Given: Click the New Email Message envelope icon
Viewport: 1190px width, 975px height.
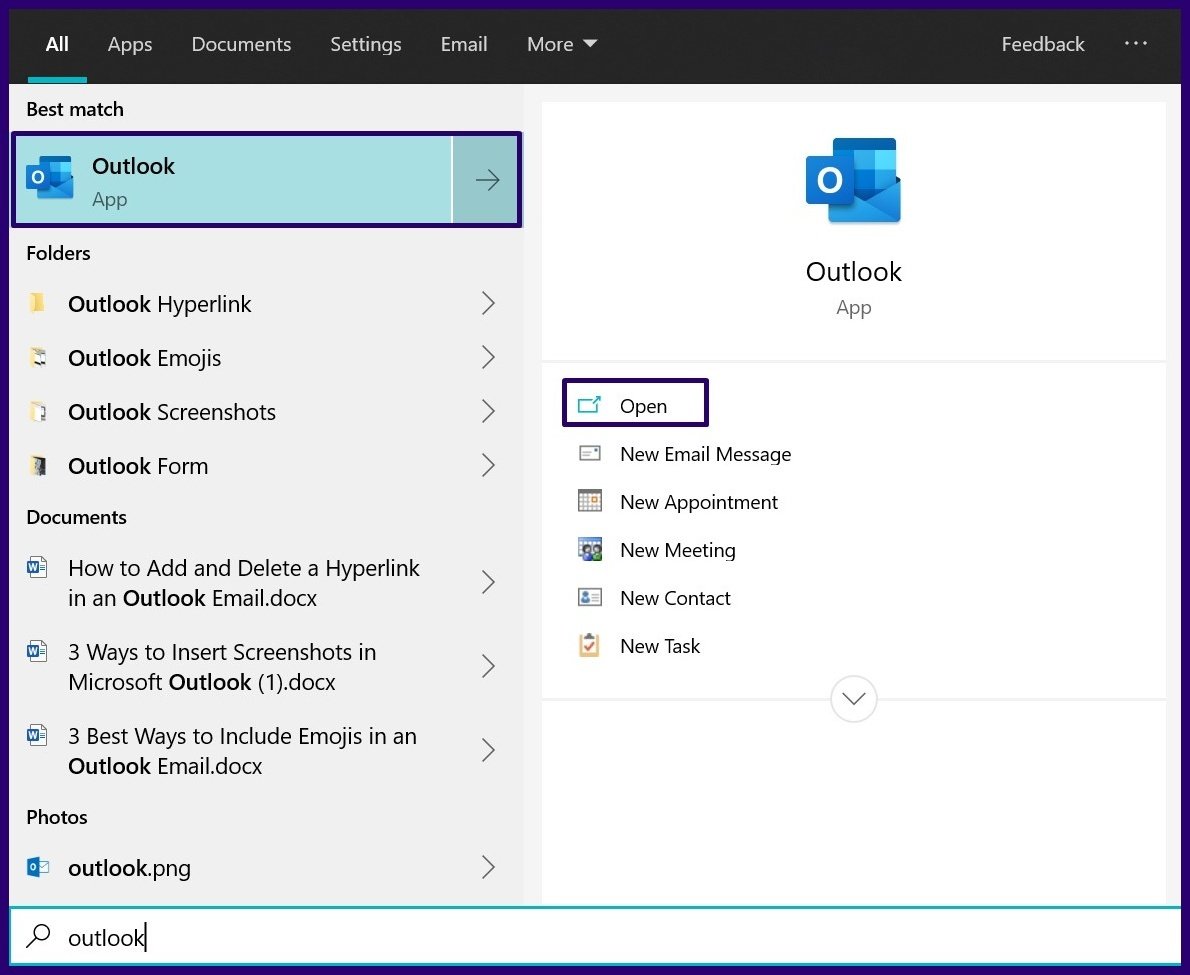Looking at the screenshot, I should (590, 454).
